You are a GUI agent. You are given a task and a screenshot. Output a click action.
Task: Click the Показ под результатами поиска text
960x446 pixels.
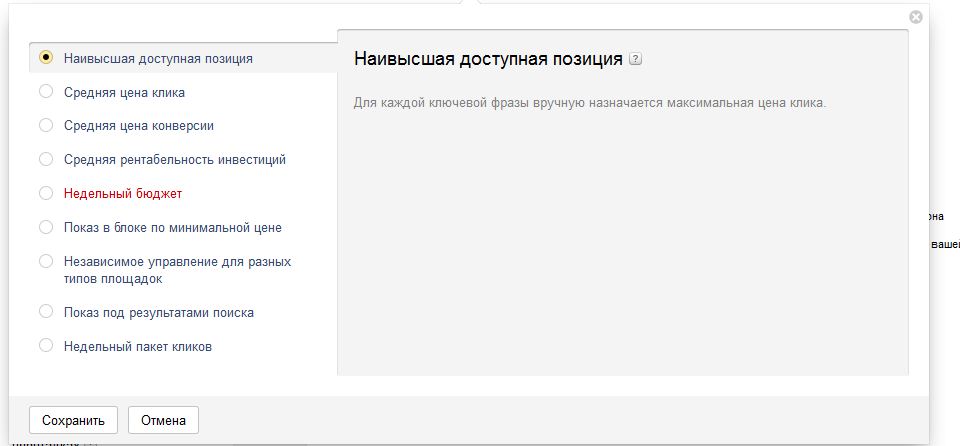pyautogui.click(x=158, y=312)
